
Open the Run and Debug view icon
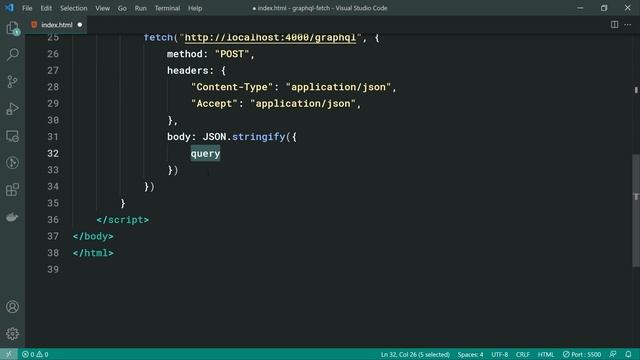(x=12, y=109)
